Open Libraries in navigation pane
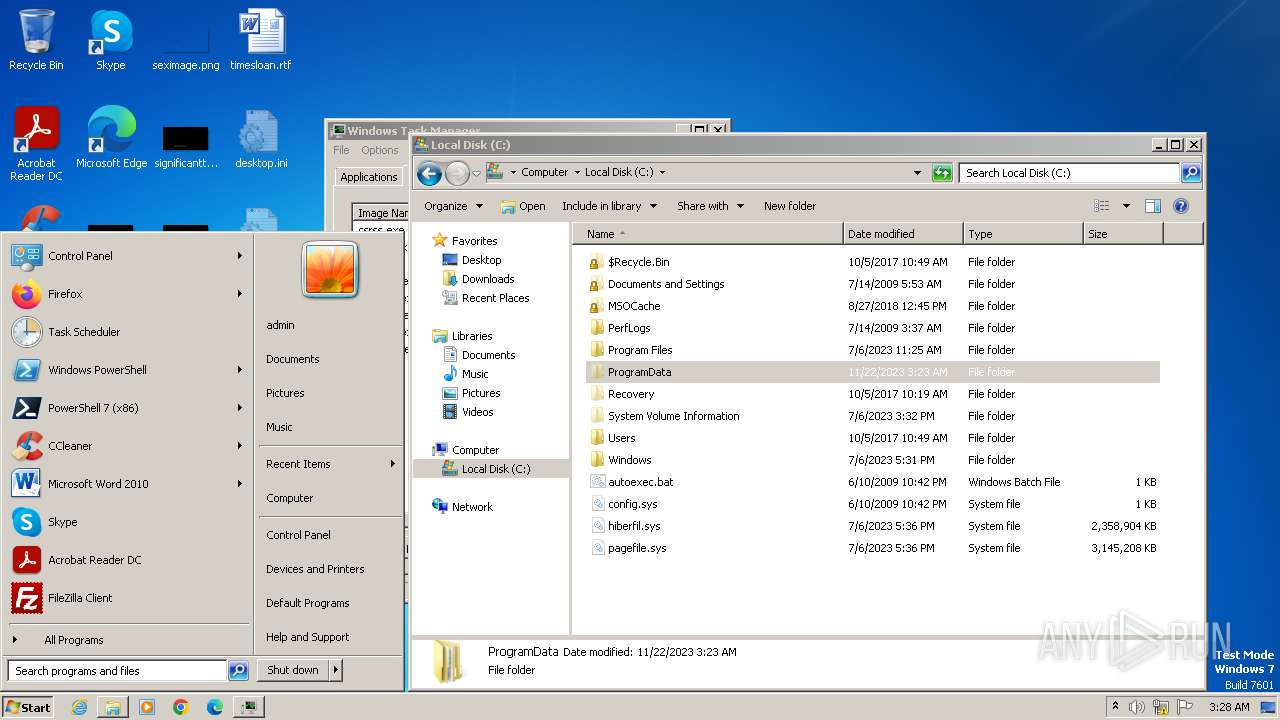Screen dimensions: 1280x720 click(x=471, y=336)
